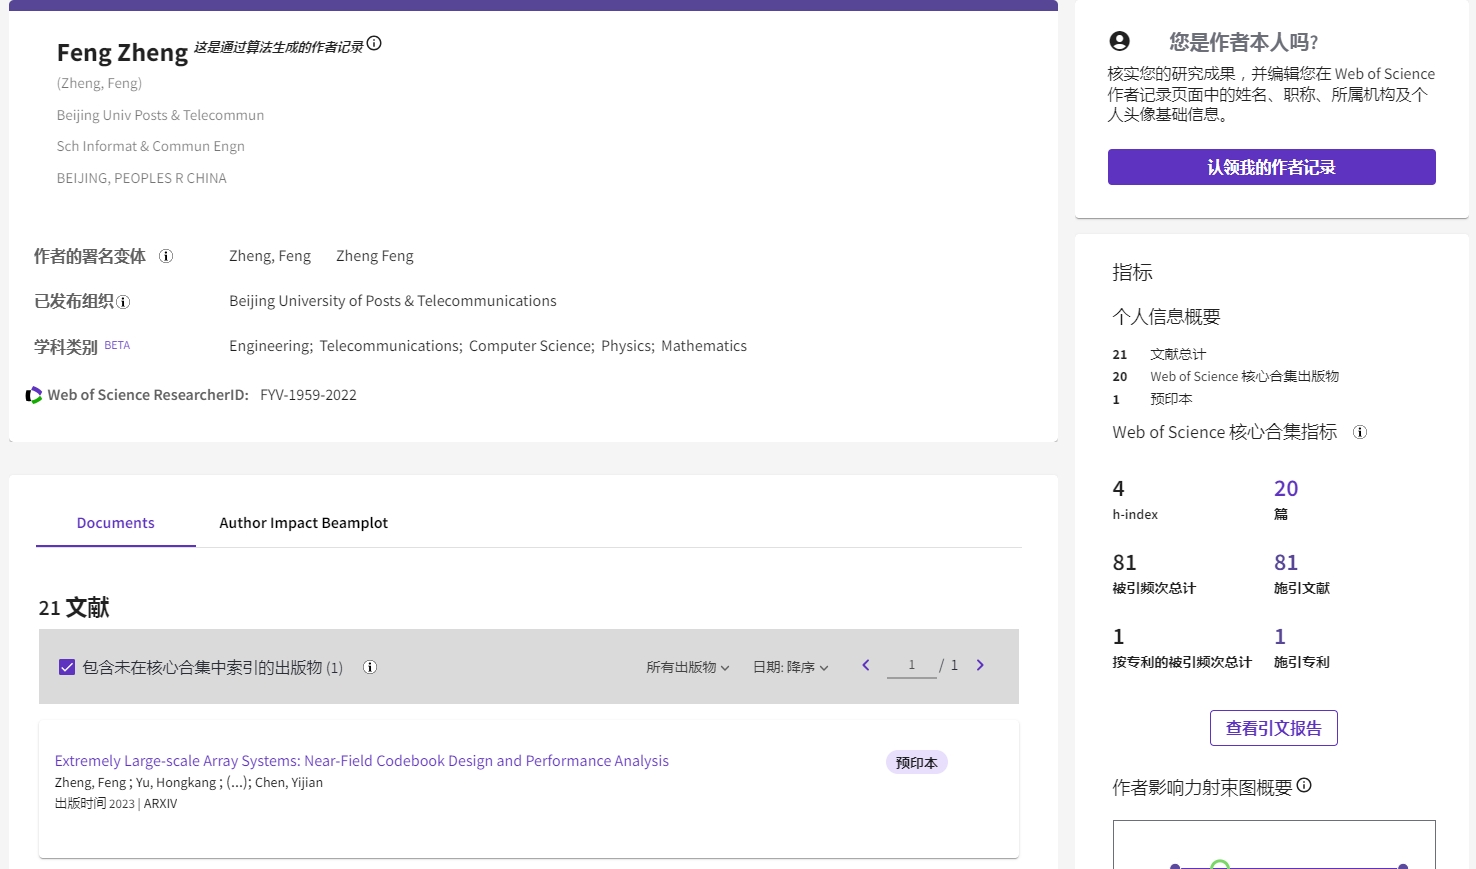Image resolution: width=1476 pixels, height=869 pixels.
Task: Click name variant Zheng, Feng in 署名变体 row
Action: [x=270, y=256]
